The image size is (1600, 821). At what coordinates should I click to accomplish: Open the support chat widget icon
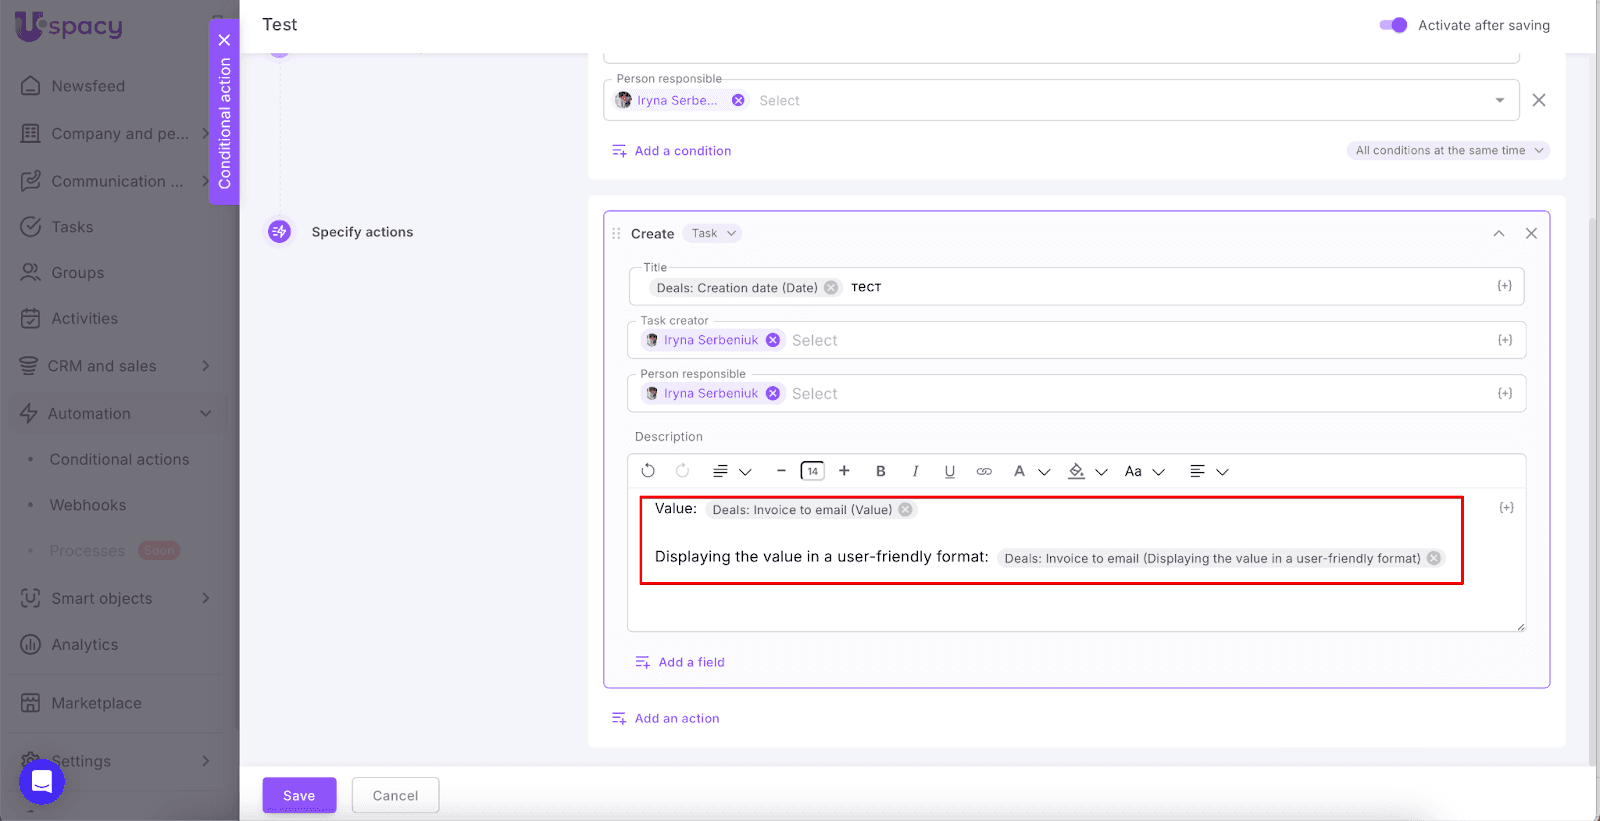(x=42, y=781)
